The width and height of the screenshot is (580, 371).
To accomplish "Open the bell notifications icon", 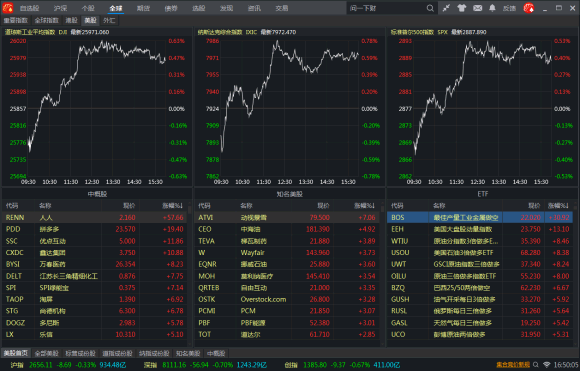I will pyautogui.click(x=492, y=8).
